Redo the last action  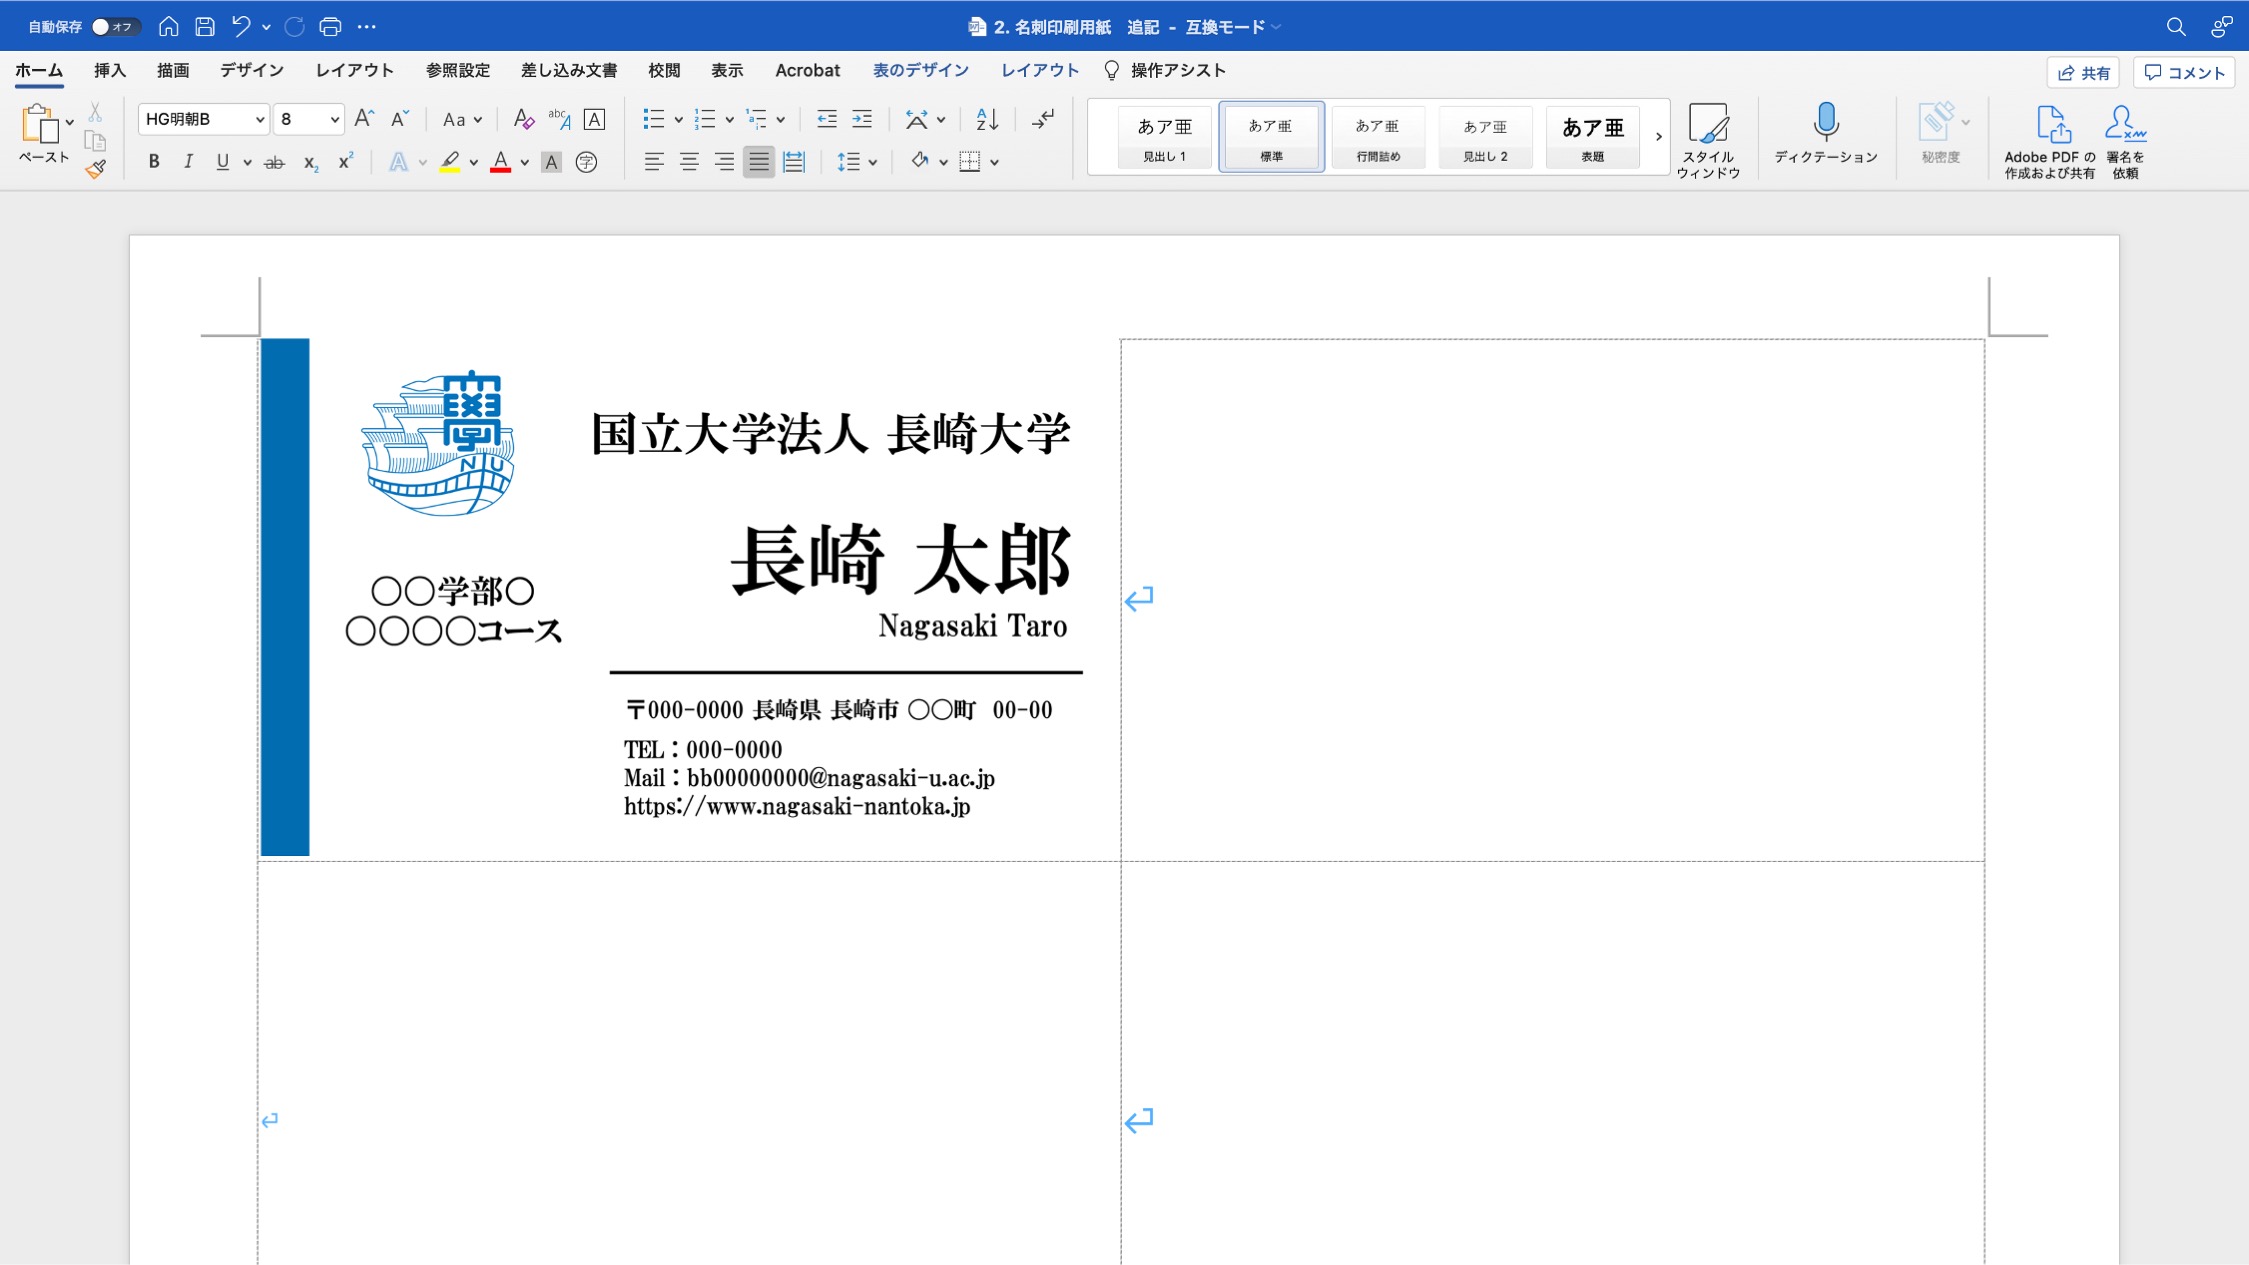click(294, 27)
